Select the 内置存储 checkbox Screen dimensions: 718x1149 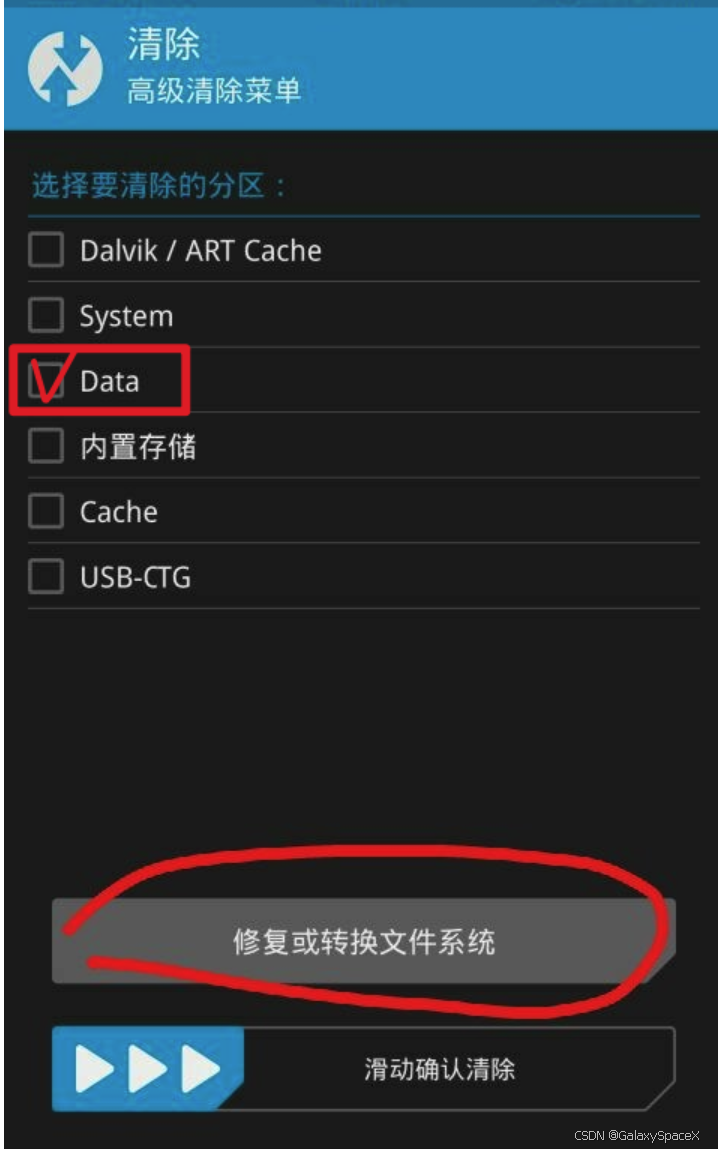point(45,446)
